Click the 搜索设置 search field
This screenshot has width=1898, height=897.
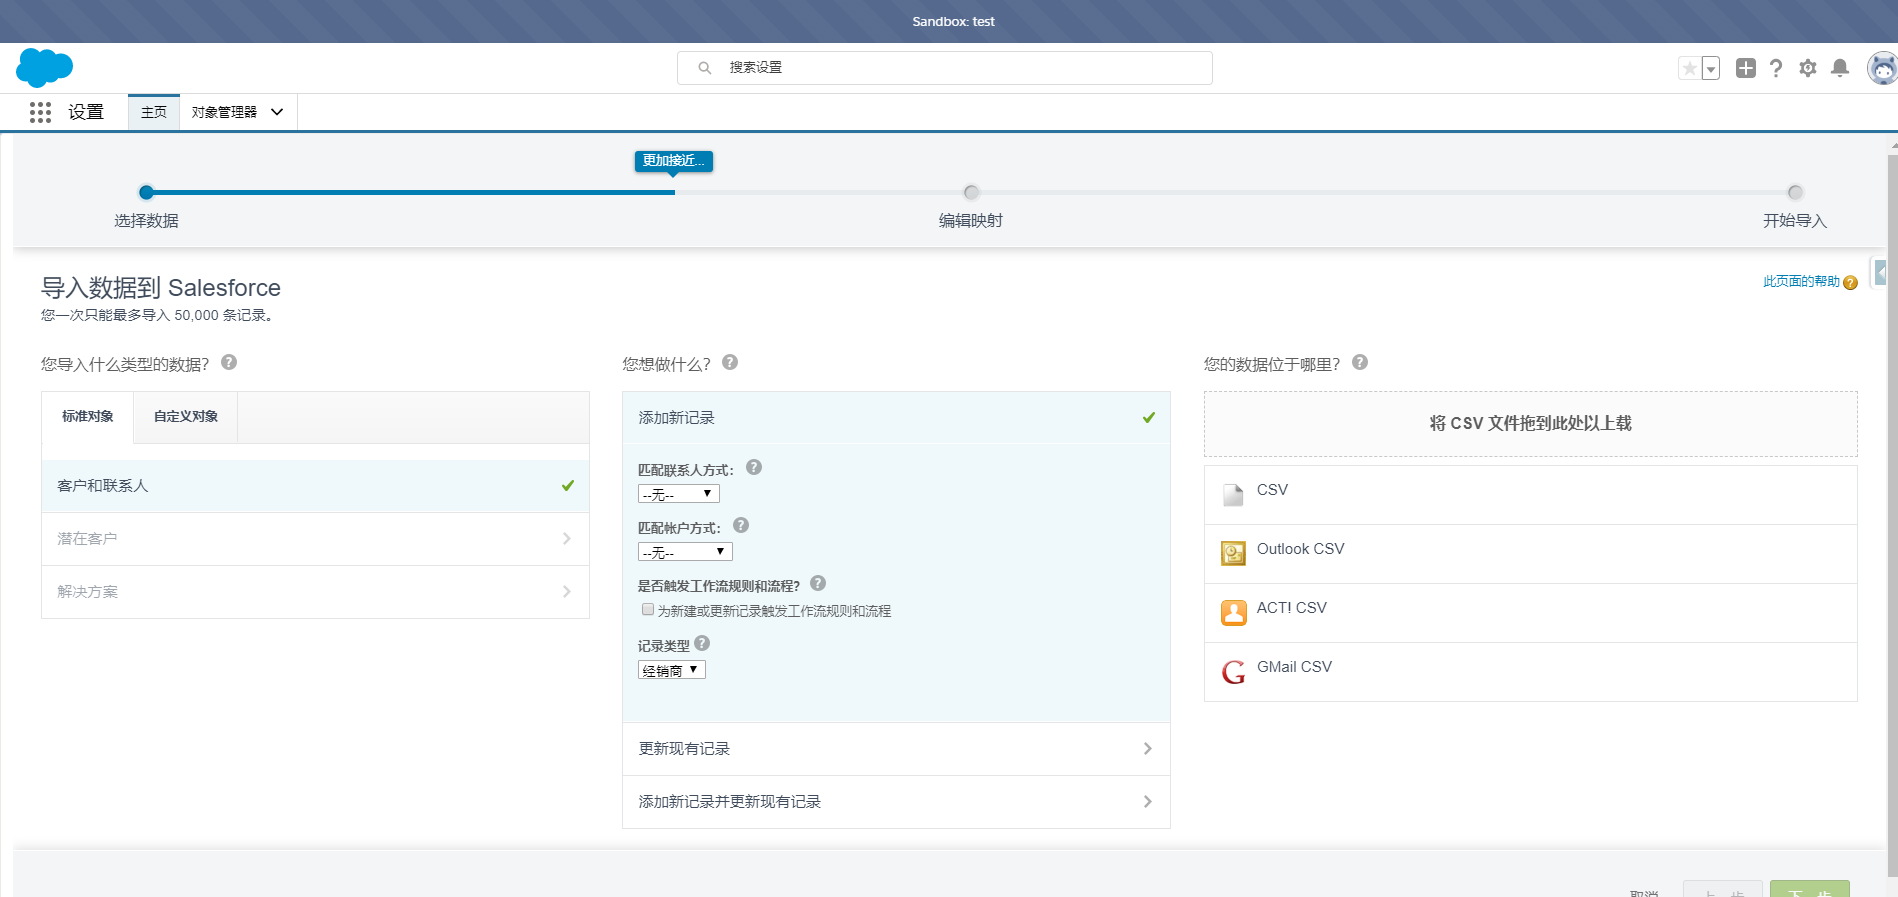click(x=945, y=68)
